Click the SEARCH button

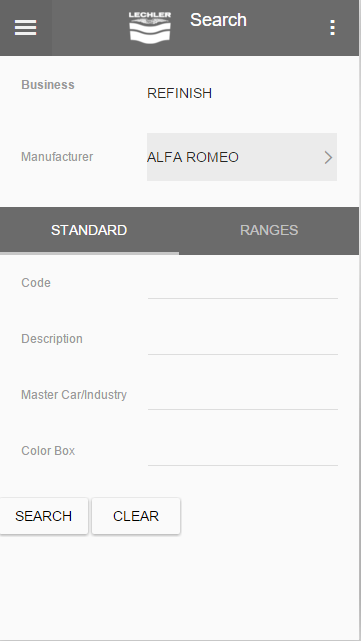click(44, 516)
